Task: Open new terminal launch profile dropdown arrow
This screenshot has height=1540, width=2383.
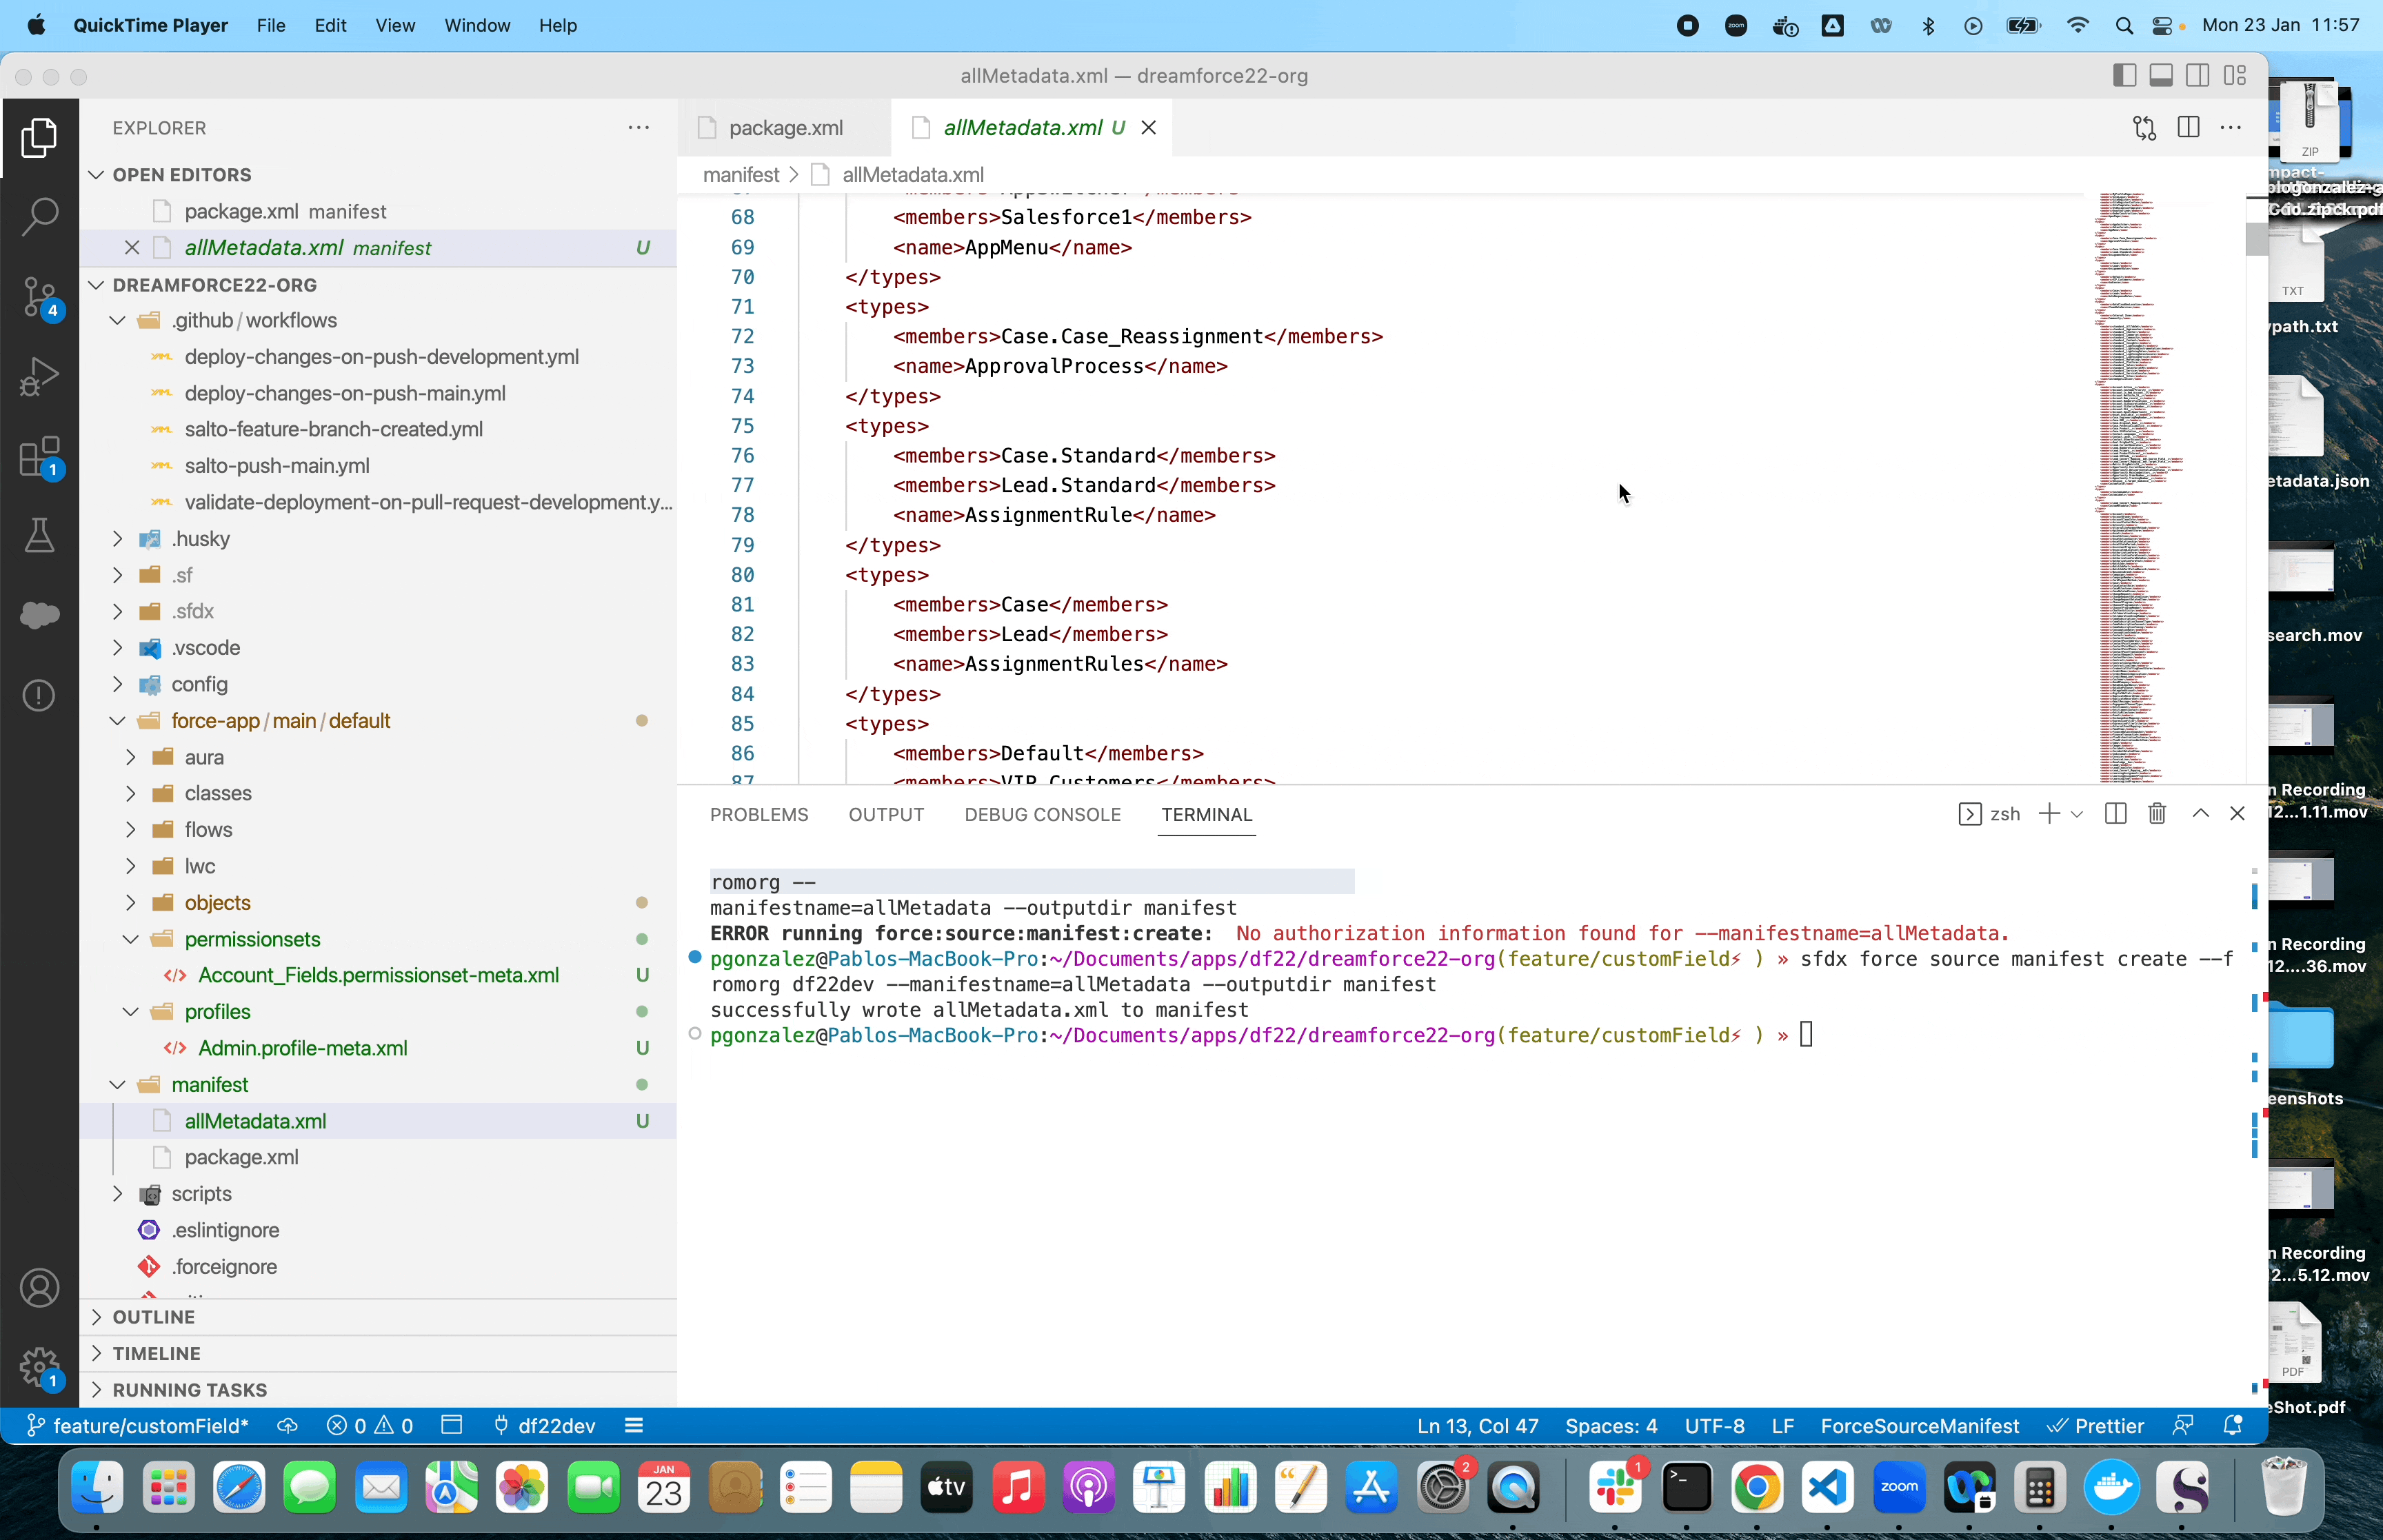Action: (x=2077, y=814)
